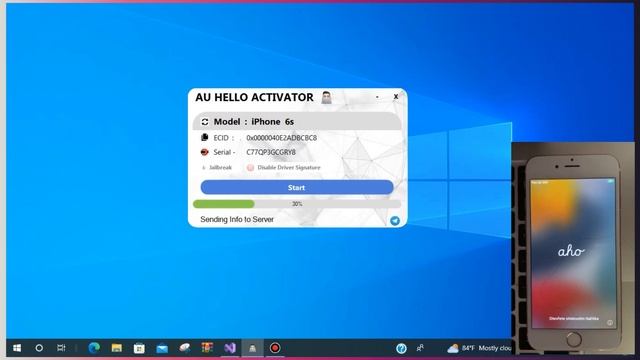Click the refresh icon beside Model
The height and width of the screenshot is (360, 640).
(x=205, y=122)
